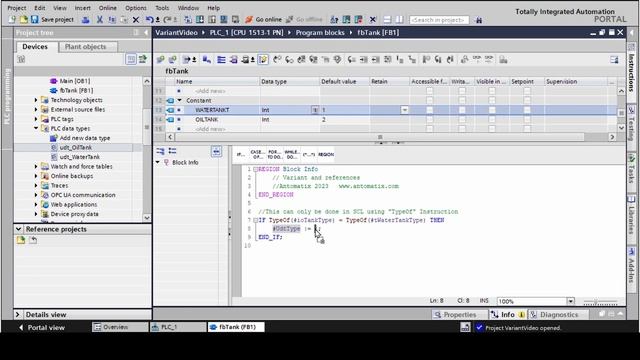Toggle Setpoint checkbox in OILTANK row
Screen dimensions: 640x360
point(527,119)
